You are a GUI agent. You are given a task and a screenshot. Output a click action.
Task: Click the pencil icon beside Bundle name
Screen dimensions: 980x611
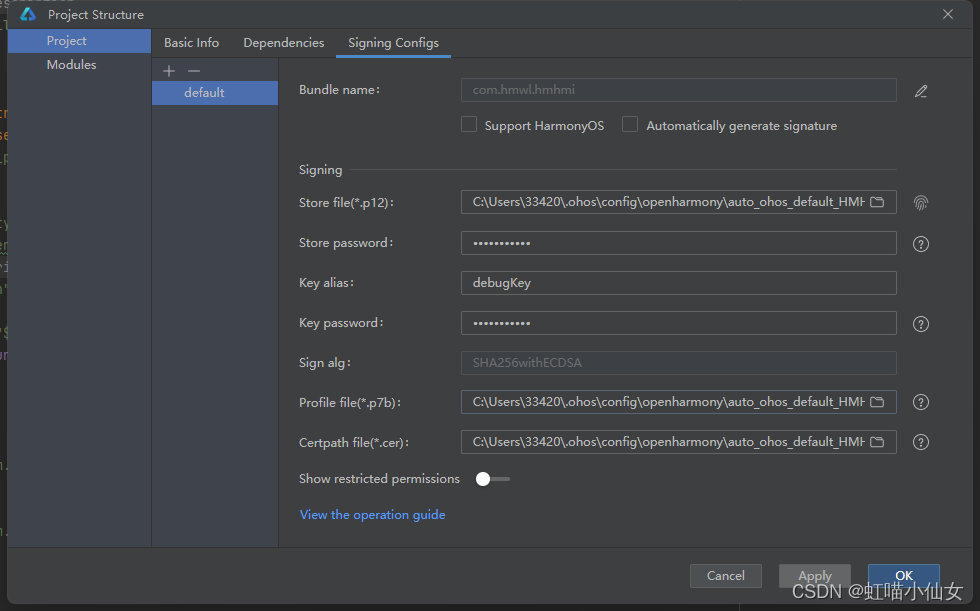coord(921,90)
